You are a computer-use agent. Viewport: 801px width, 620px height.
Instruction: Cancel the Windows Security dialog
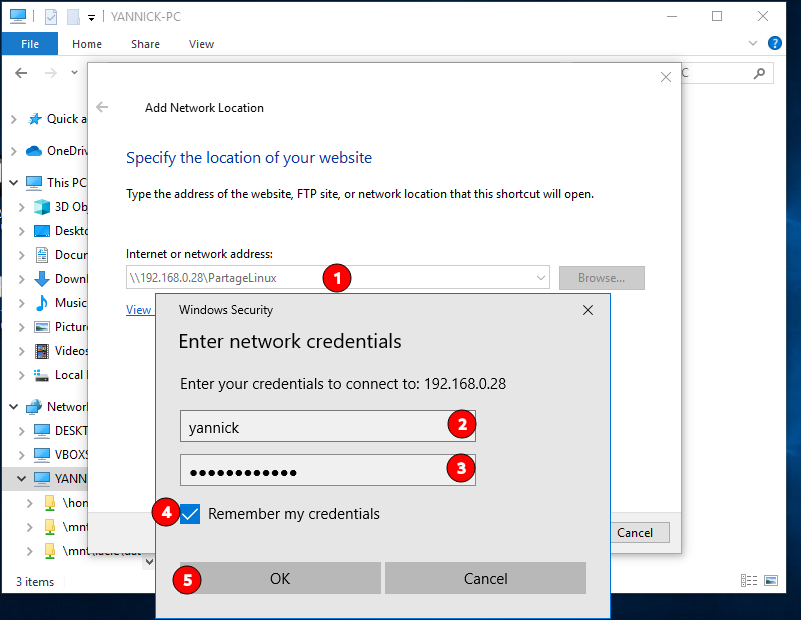tap(485, 578)
